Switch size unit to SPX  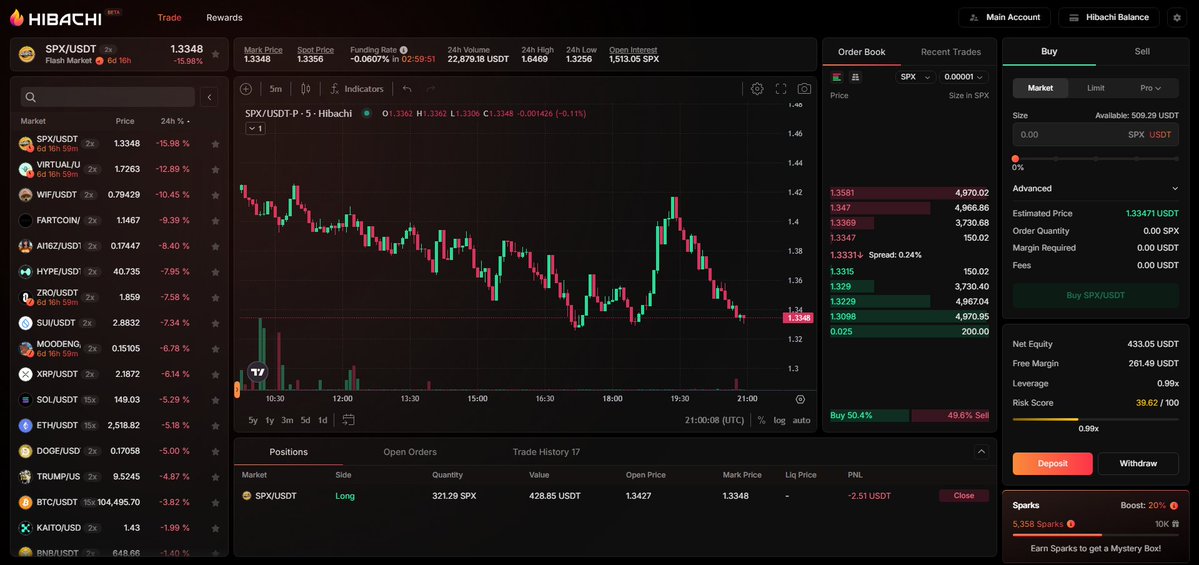(x=1136, y=135)
